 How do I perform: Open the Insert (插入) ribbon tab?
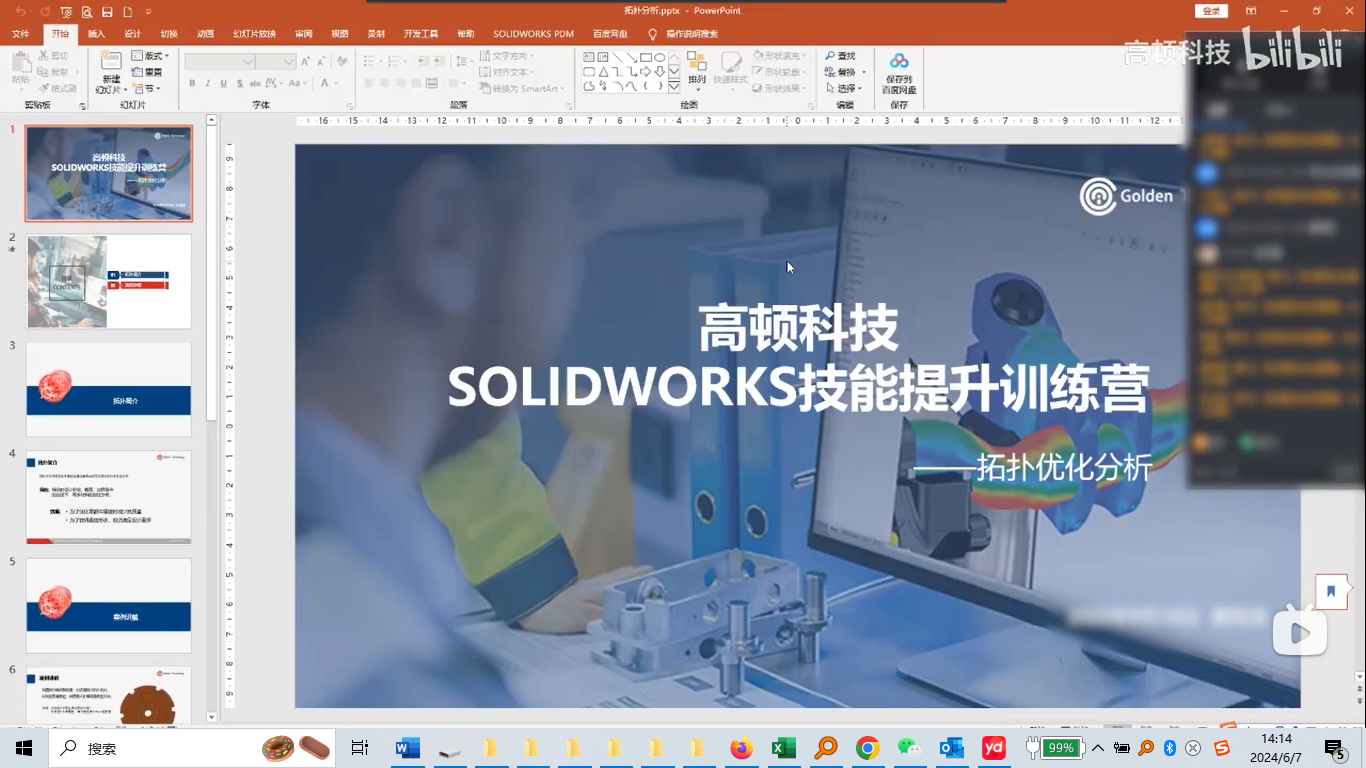tap(96, 34)
